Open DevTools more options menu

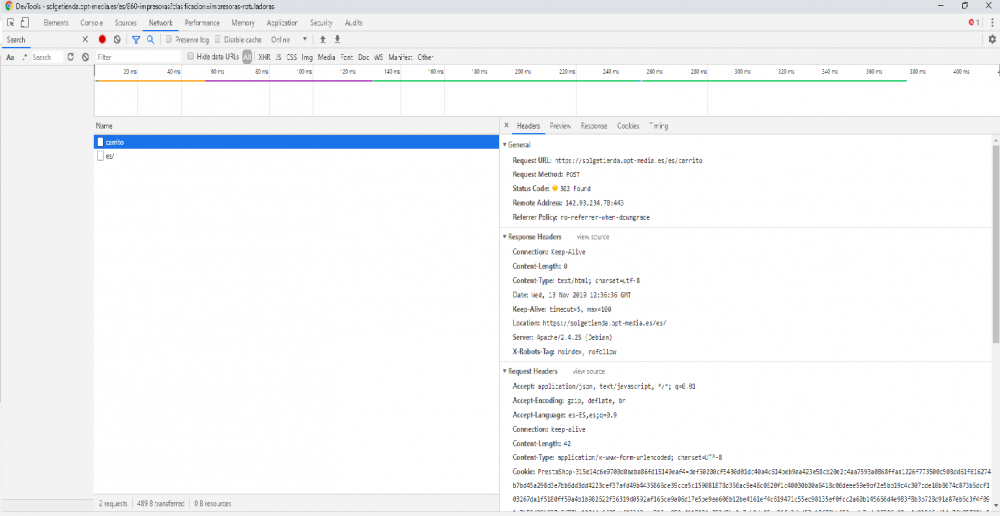click(992, 23)
